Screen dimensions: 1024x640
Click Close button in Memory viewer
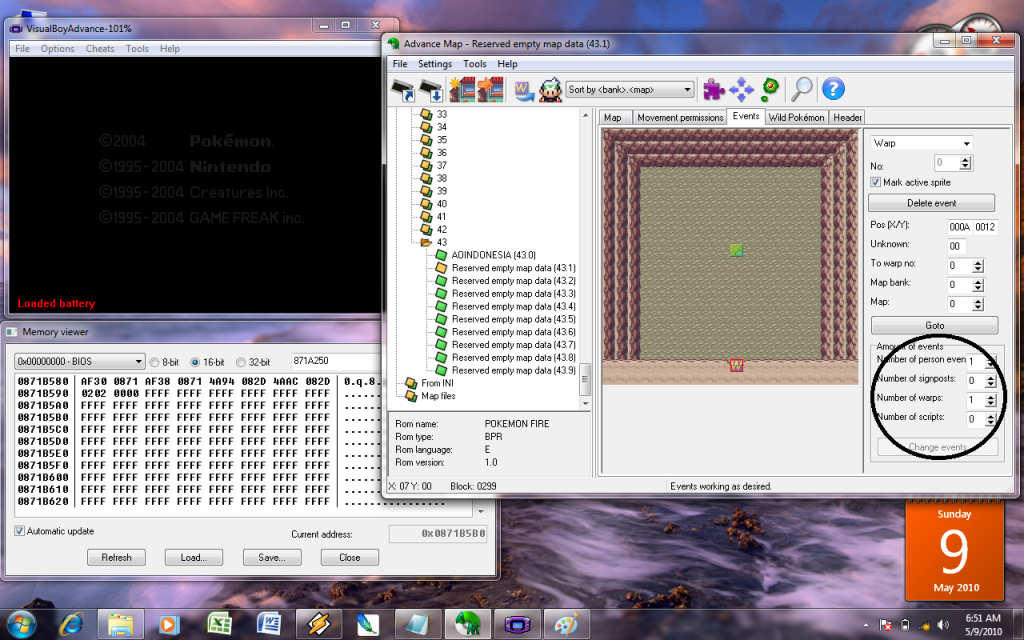coord(349,557)
